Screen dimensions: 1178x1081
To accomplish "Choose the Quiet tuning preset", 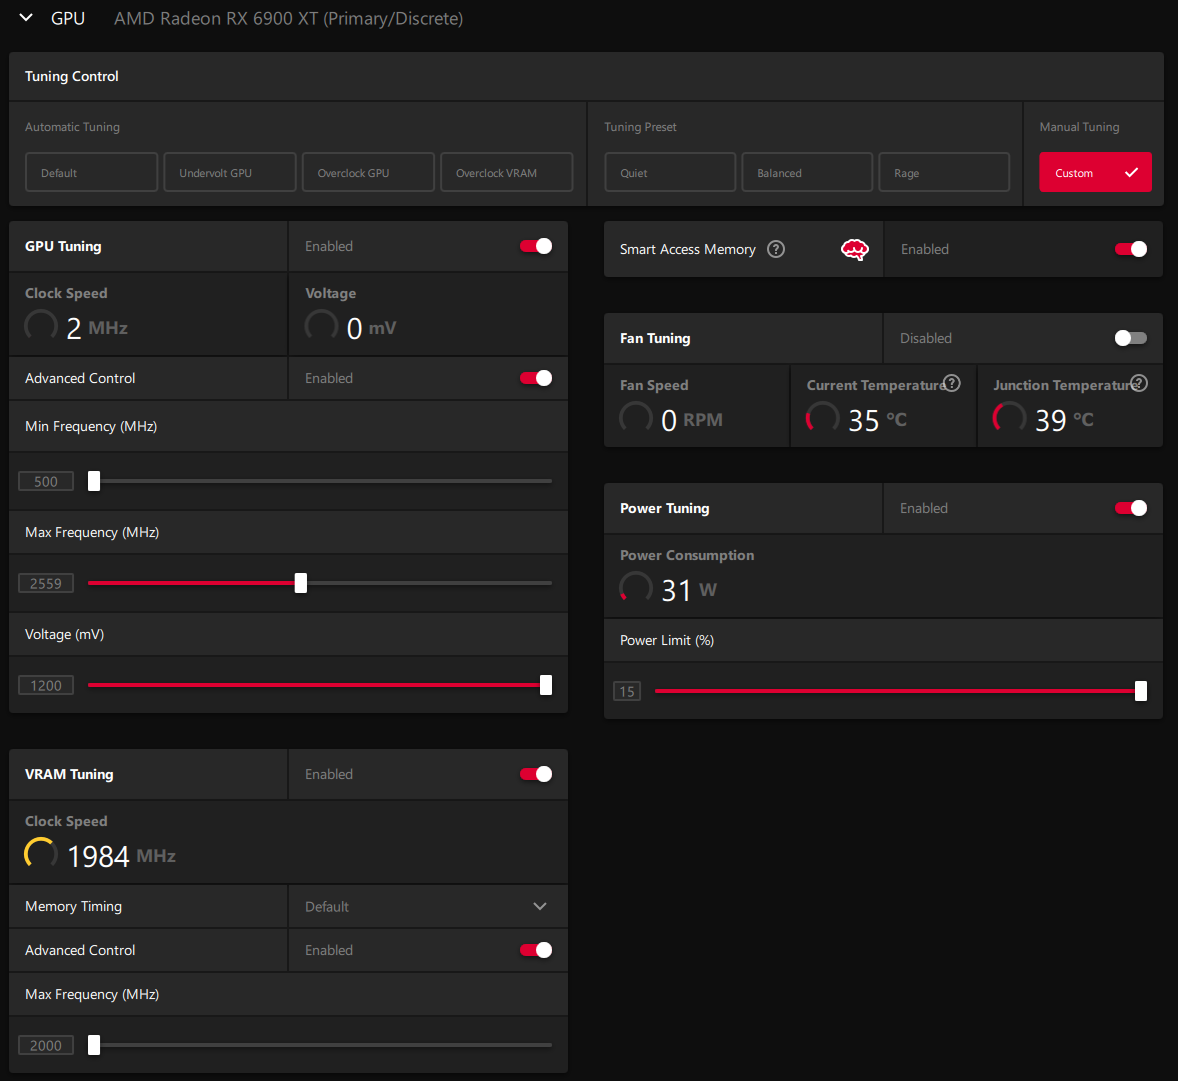I will (670, 172).
